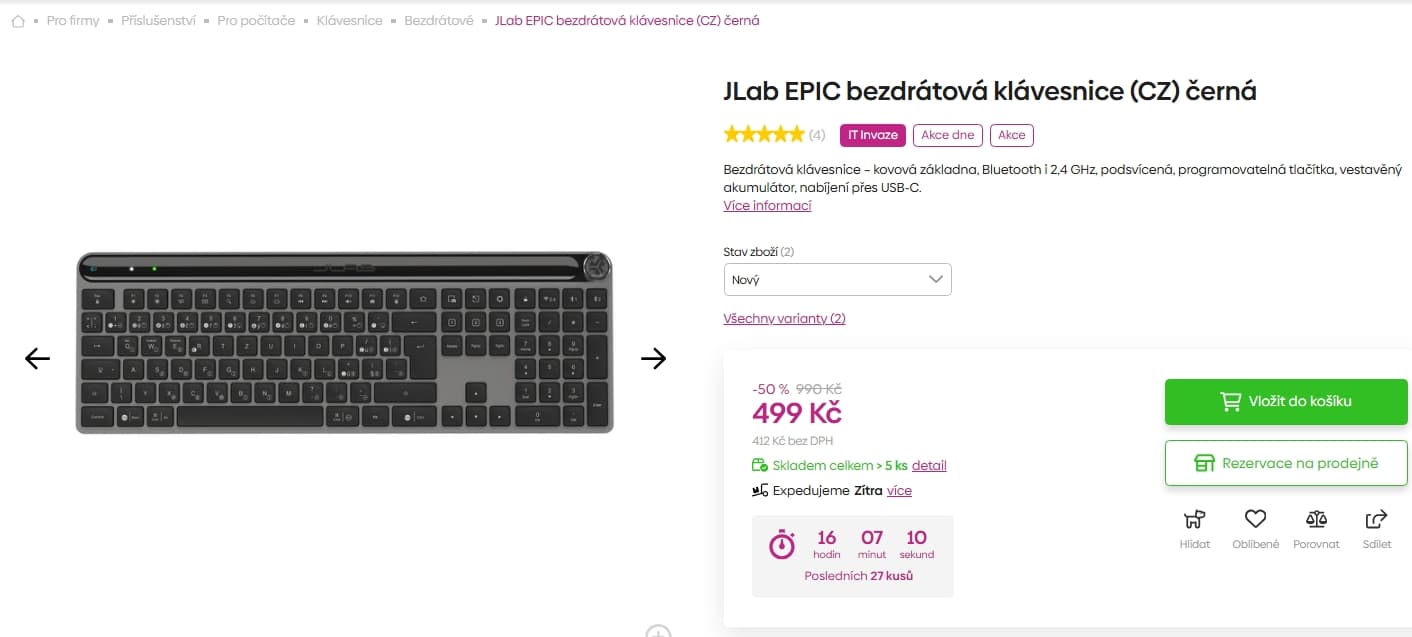Navigate to Pro počítače in breadcrumb
Image resolution: width=1412 pixels, height=637 pixels.
pyautogui.click(x=256, y=20)
